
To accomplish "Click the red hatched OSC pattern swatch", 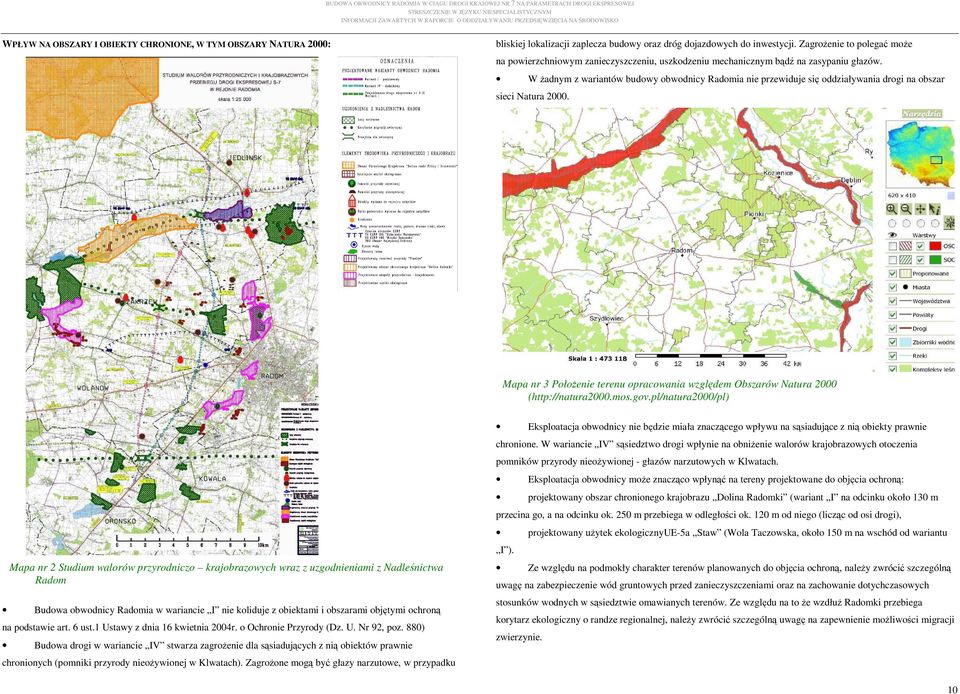I will pyautogui.click(x=906, y=246).
